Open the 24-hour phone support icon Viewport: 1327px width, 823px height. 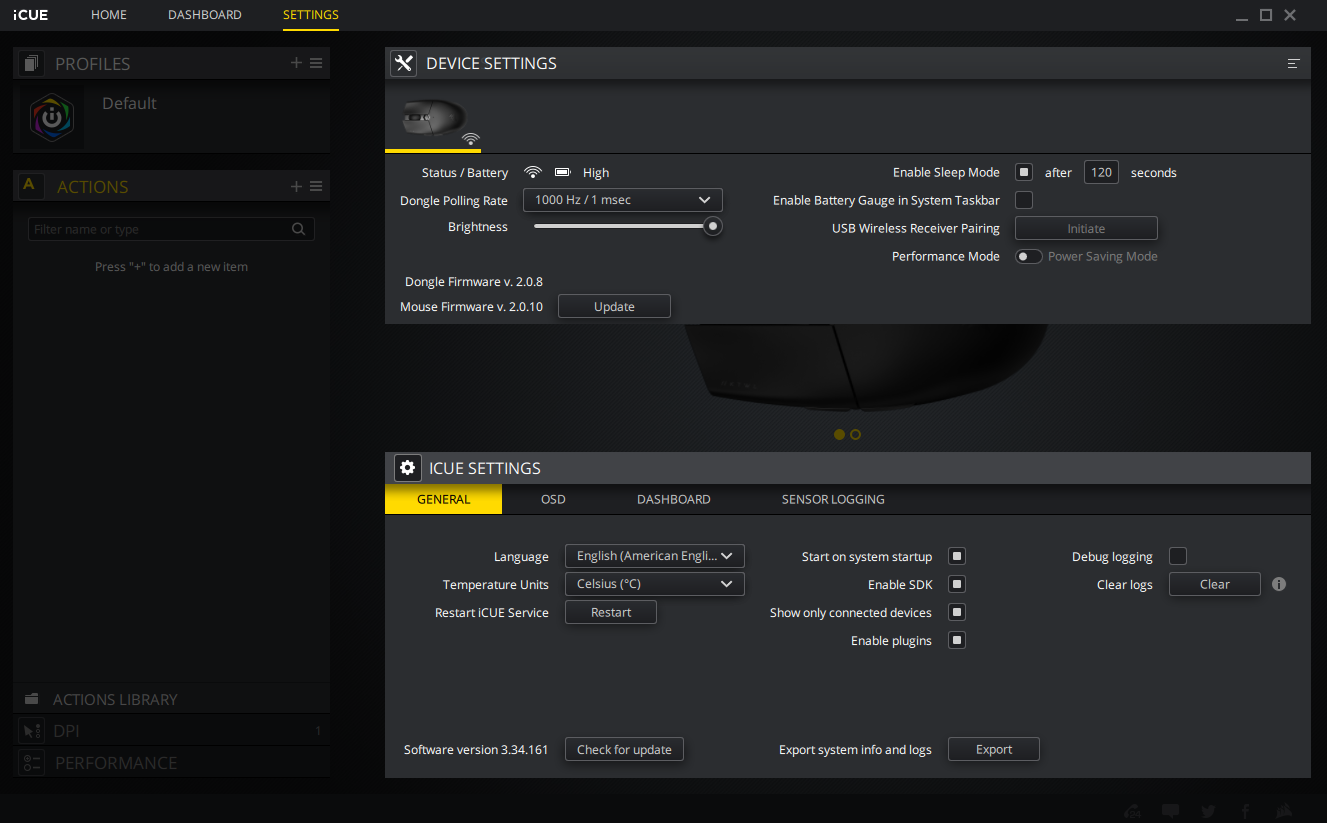[1133, 811]
